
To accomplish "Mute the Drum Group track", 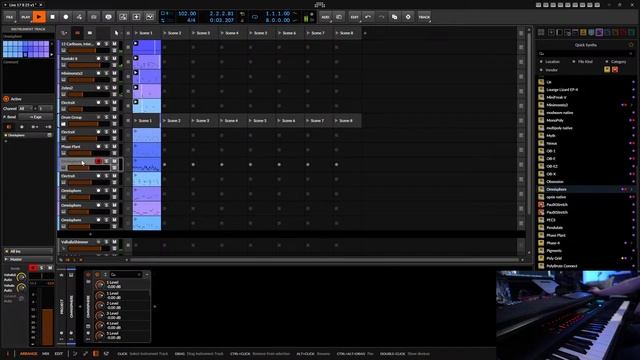I will point(114,118).
